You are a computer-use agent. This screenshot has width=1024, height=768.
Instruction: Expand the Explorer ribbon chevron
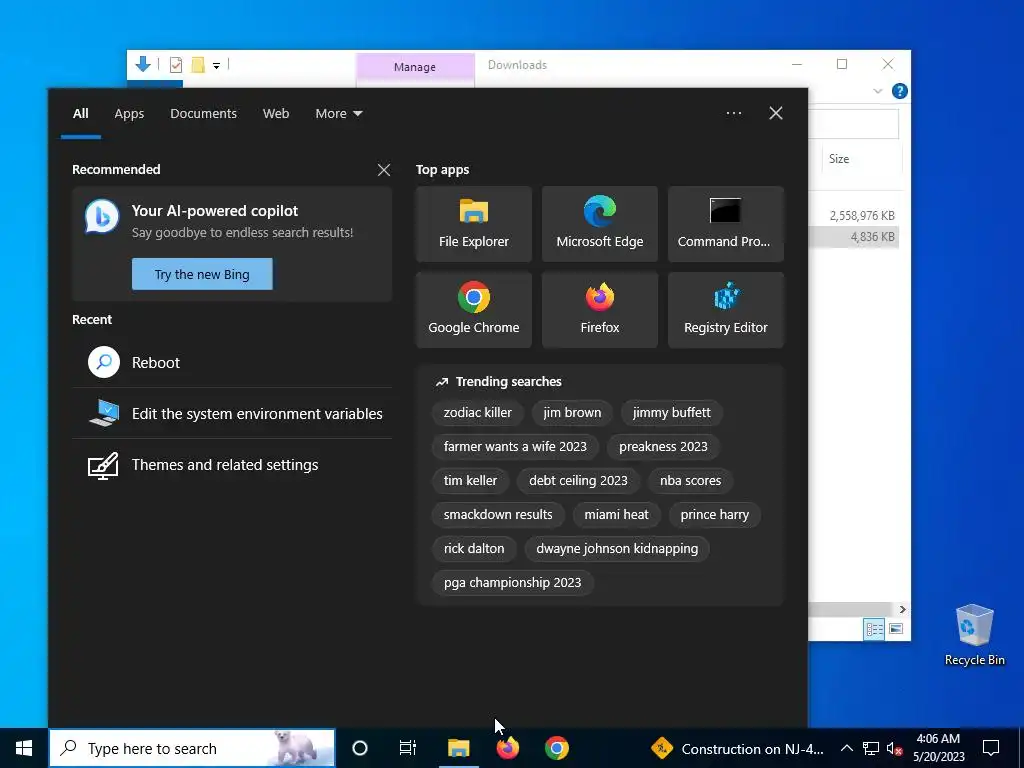(x=878, y=91)
